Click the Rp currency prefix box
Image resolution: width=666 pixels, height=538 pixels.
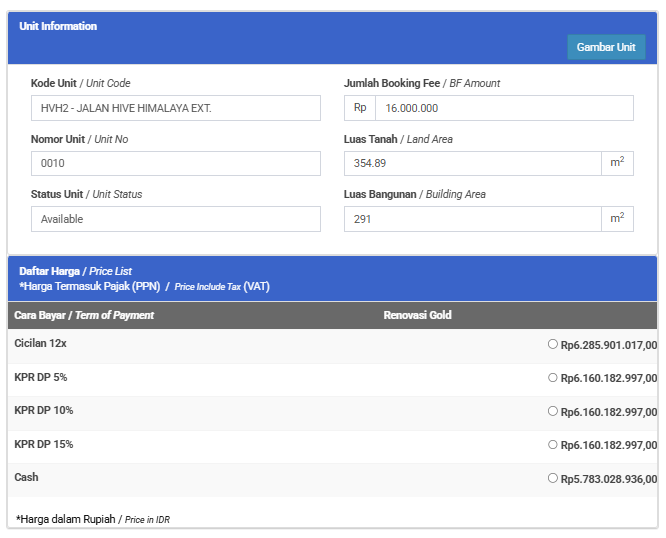click(360, 108)
